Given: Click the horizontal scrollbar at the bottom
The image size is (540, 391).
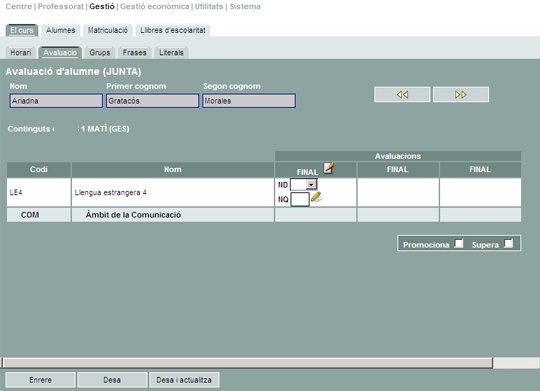Looking at the screenshot, I should (x=248, y=363).
